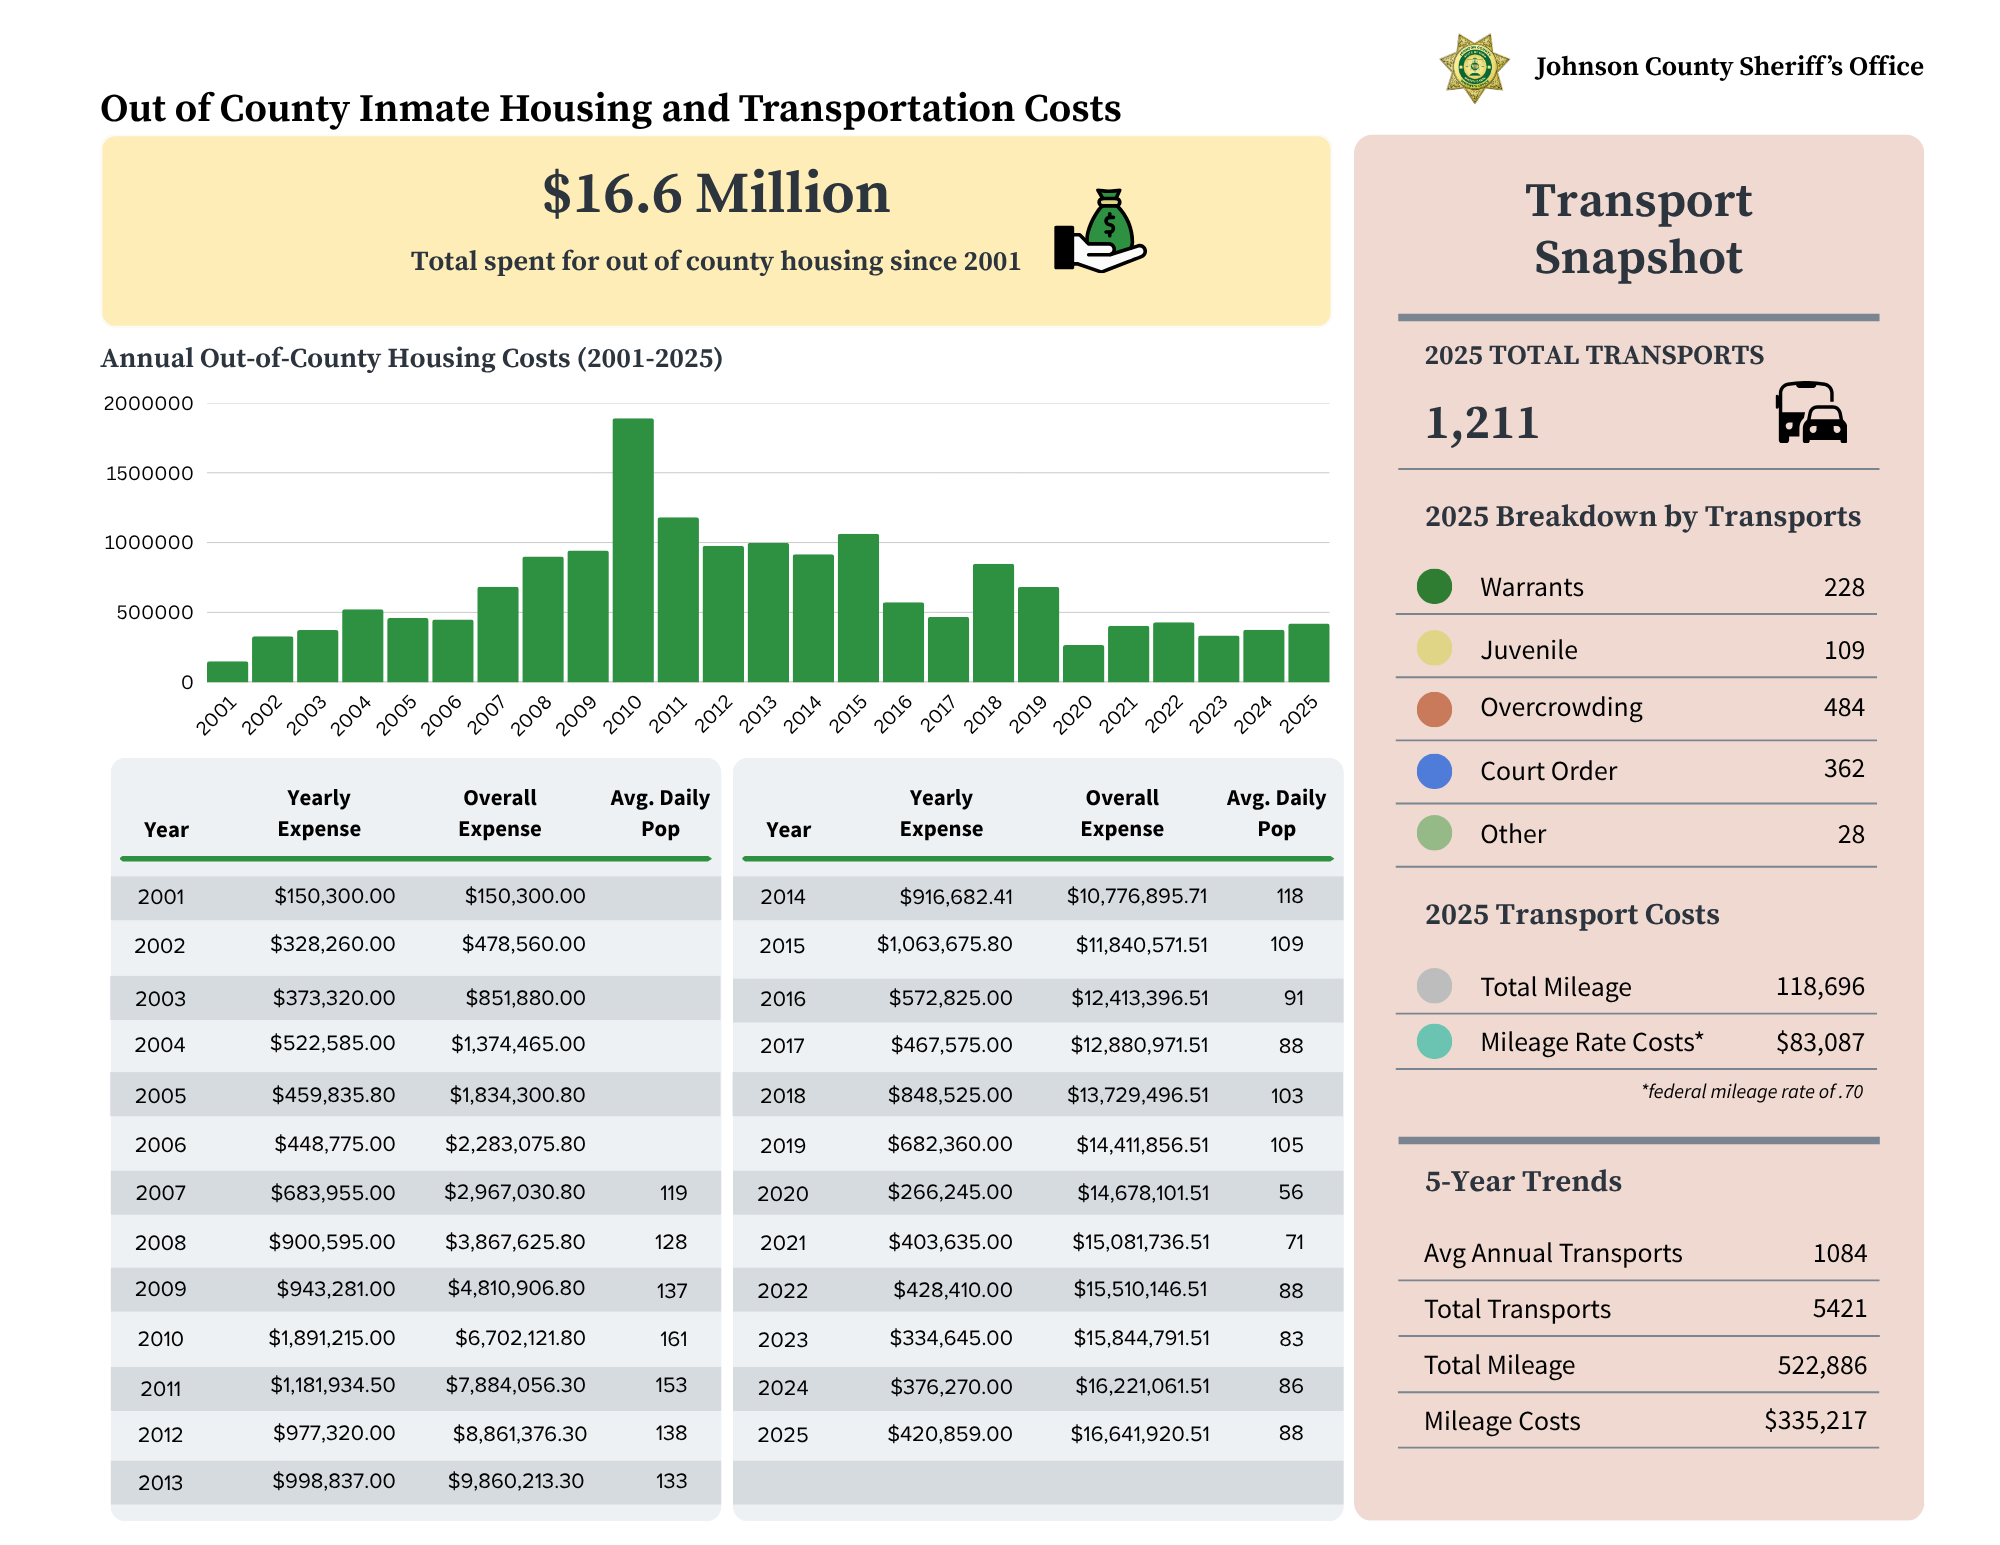Click the Annual Out-of-County Housing Costs title
Screen dimensions: 2000x1545
[x=411, y=358]
